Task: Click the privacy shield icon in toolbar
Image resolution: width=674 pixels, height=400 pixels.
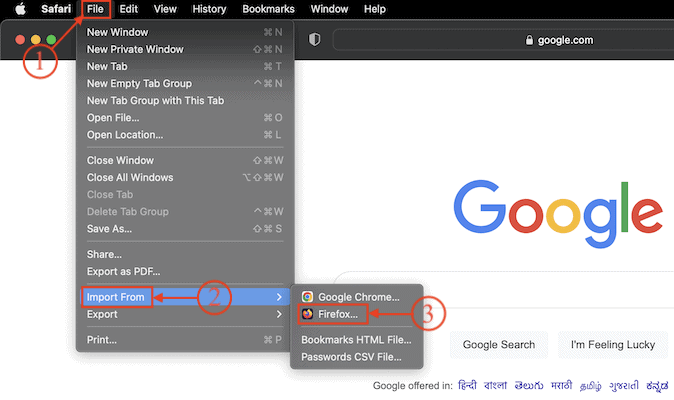Action: pyautogui.click(x=315, y=40)
